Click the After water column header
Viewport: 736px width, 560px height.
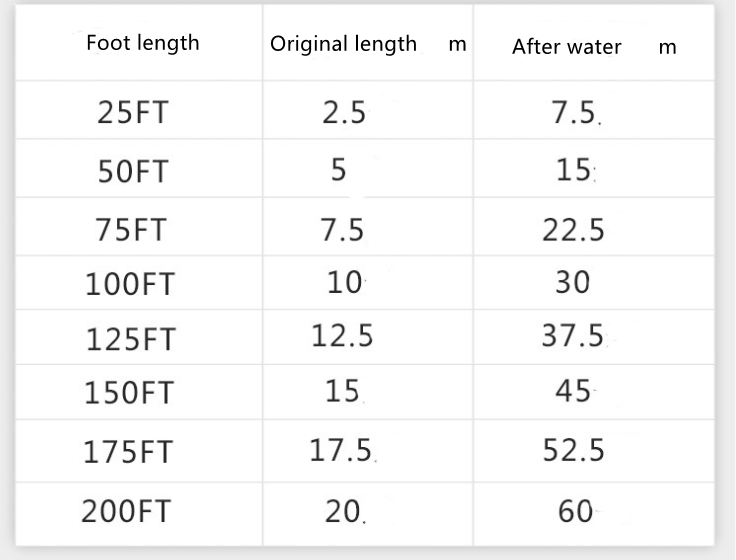tap(566, 47)
